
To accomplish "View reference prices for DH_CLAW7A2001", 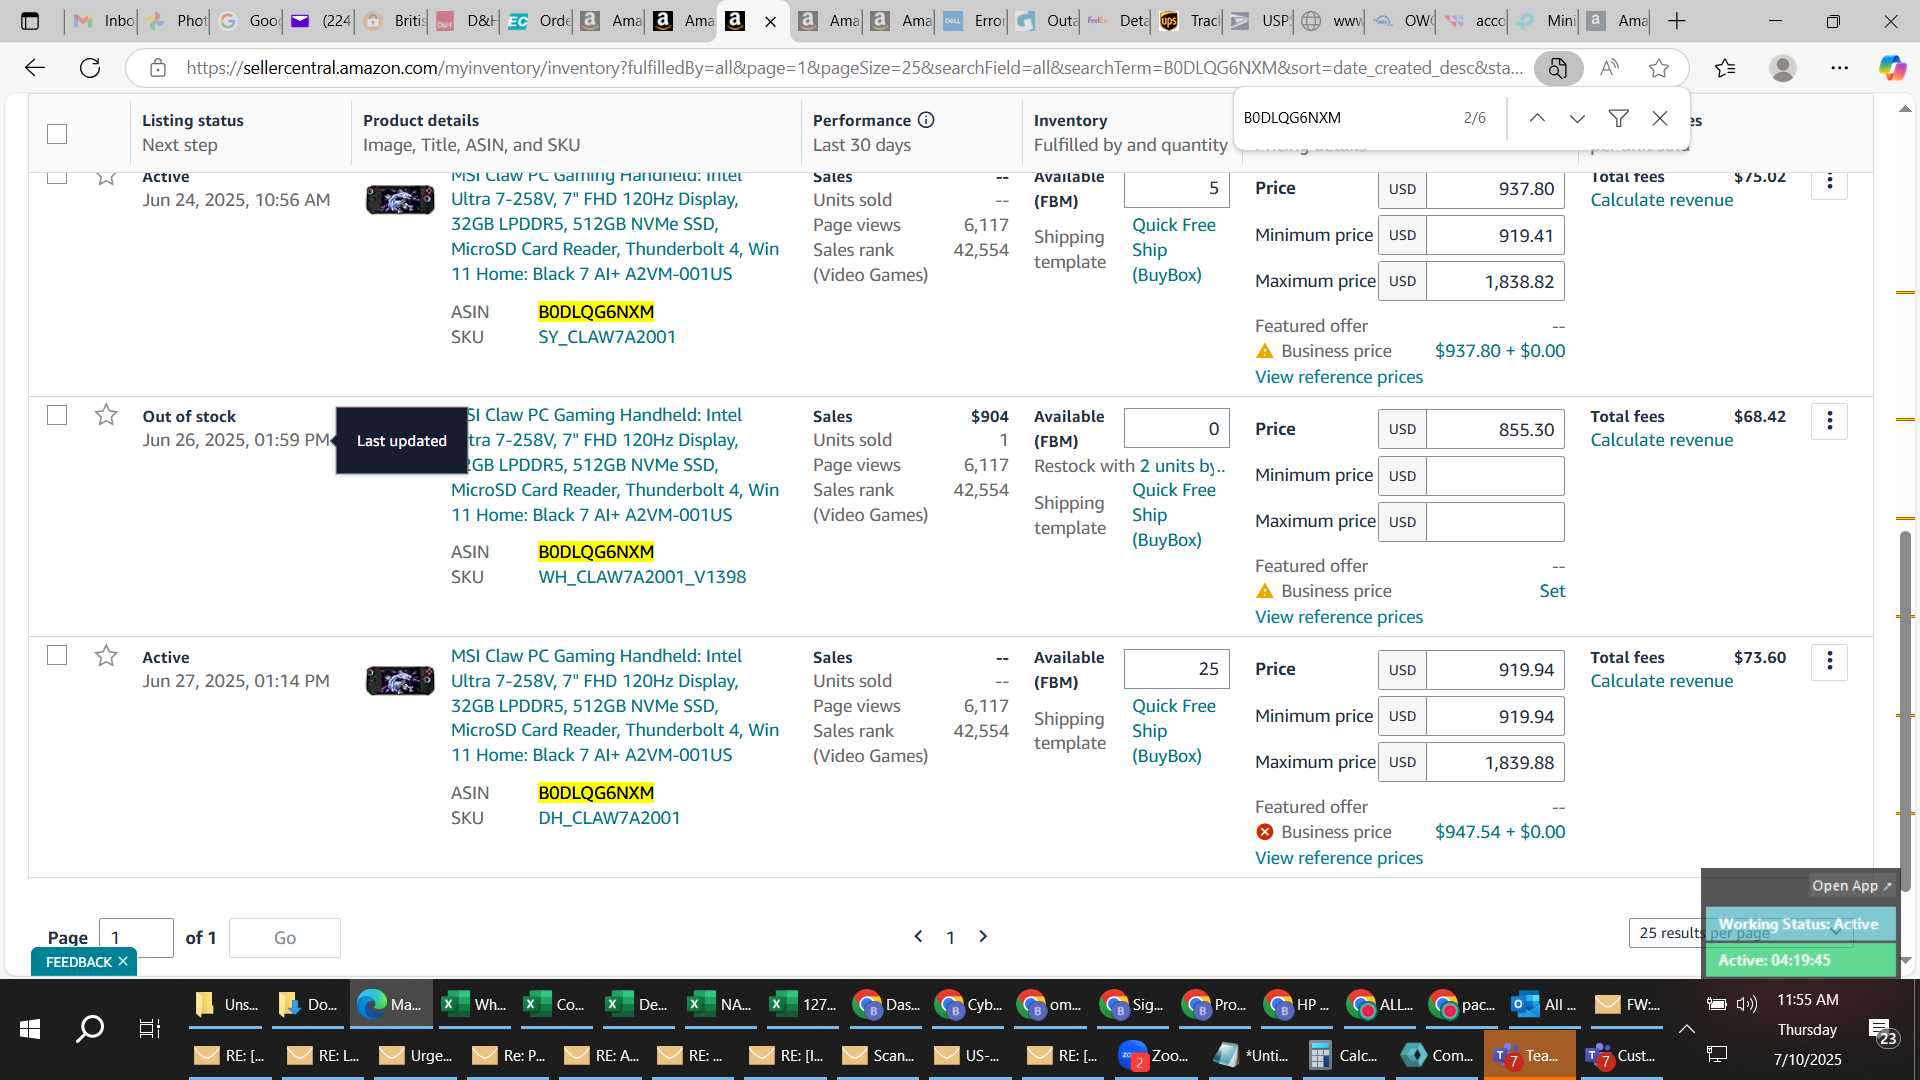I will 1339,858.
